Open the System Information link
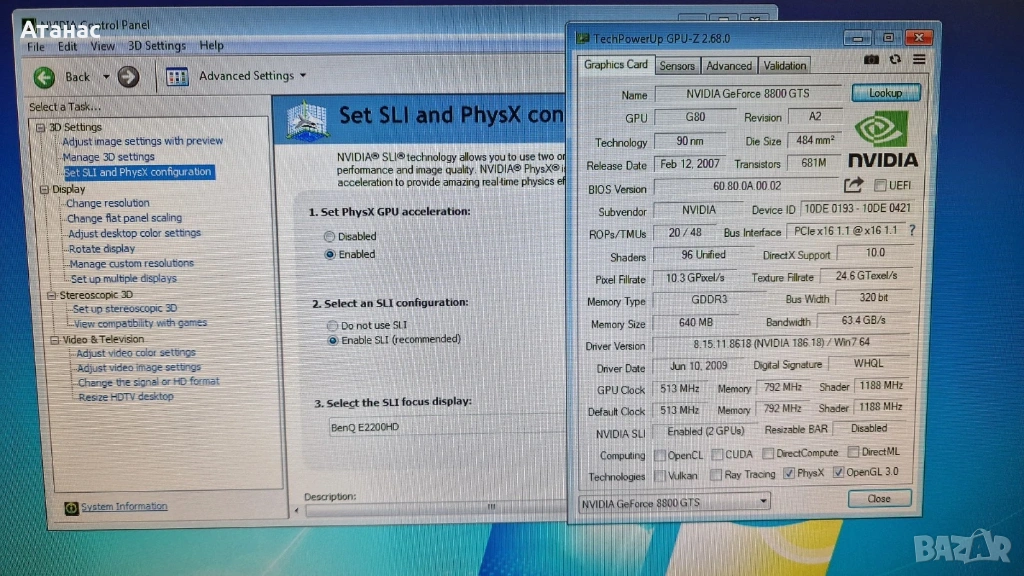This screenshot has height=576, width=1024. tap(124, 507)
